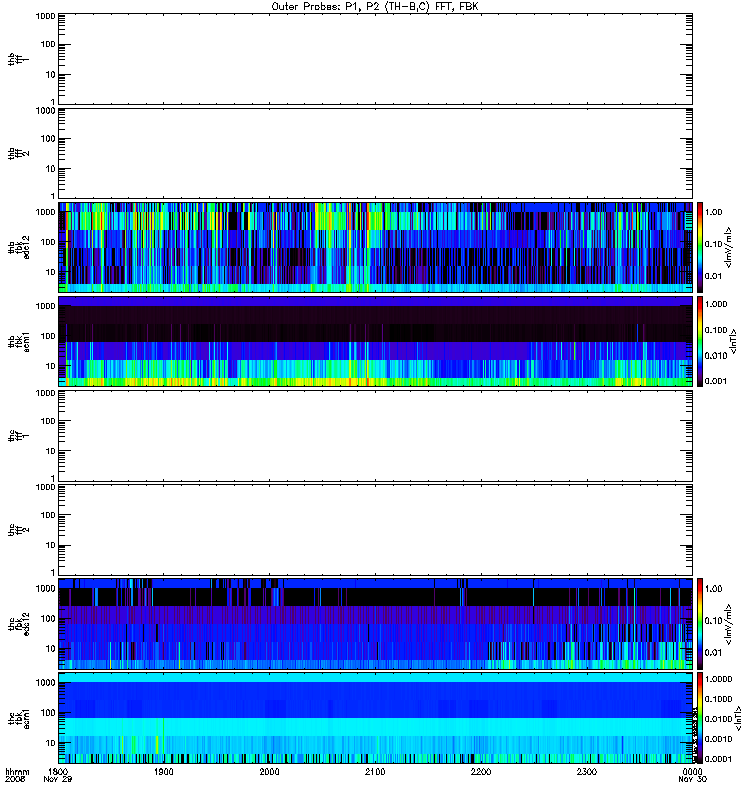Click the '1.0000' color bar tick value
The width and height of the screenshot is (750, 800).
718,679
